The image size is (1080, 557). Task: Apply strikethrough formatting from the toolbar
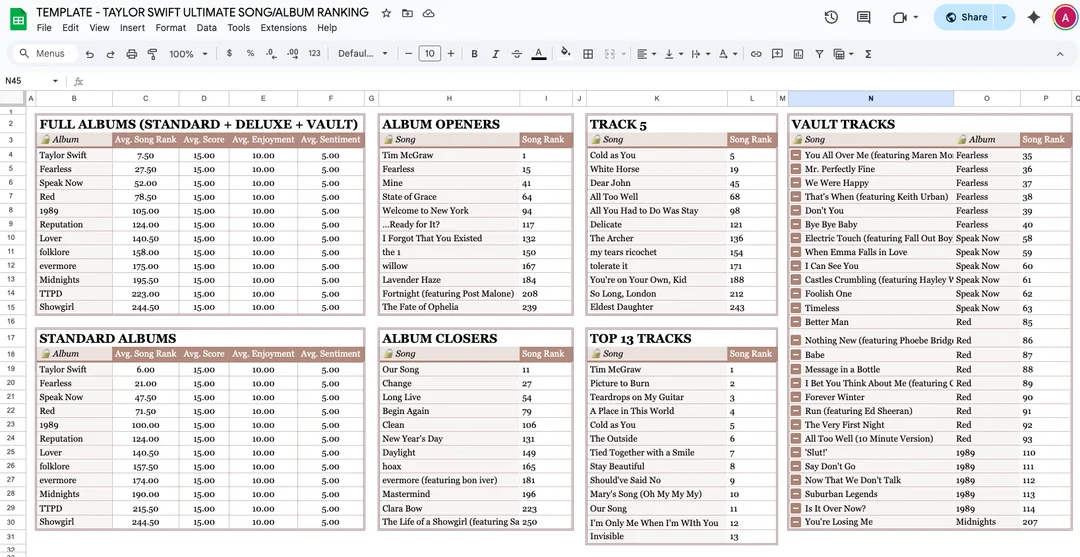pos(516,54)
